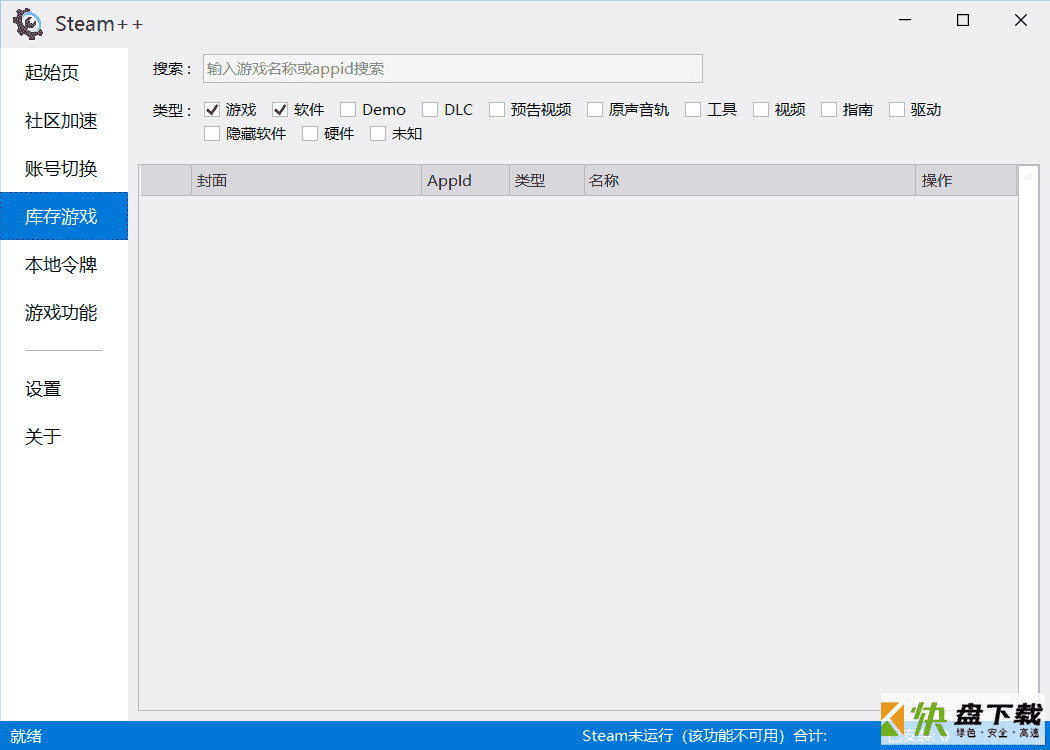Focus the game name or appid search box
Viewport: 1050px width, 750px height.
[x=453, y=69]
